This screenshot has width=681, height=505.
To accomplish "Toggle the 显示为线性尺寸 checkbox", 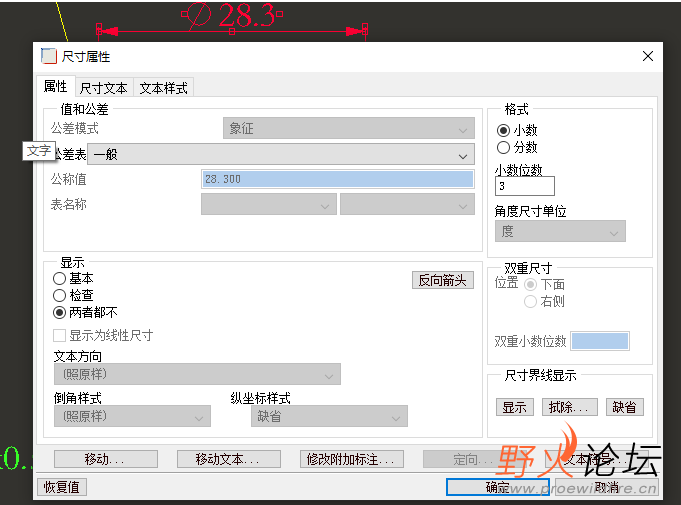I will point(60,336).
